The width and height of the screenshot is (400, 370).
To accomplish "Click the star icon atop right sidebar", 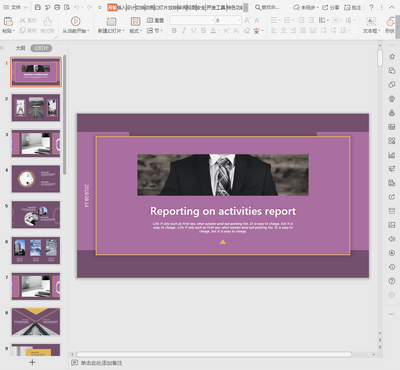I will tap(392, 57).
